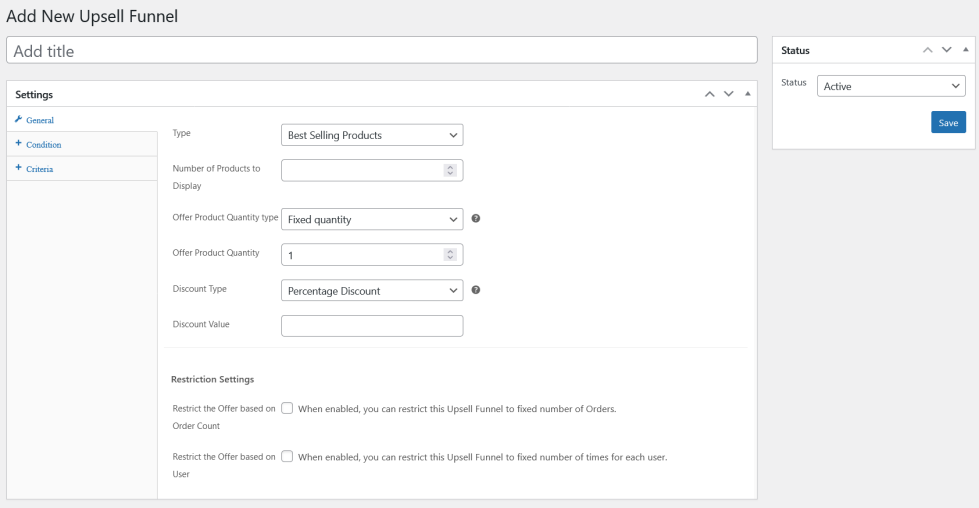Click help icon beside Offer Product Quantity type
This screenshot has width=979, height=508.
point(476,218)
